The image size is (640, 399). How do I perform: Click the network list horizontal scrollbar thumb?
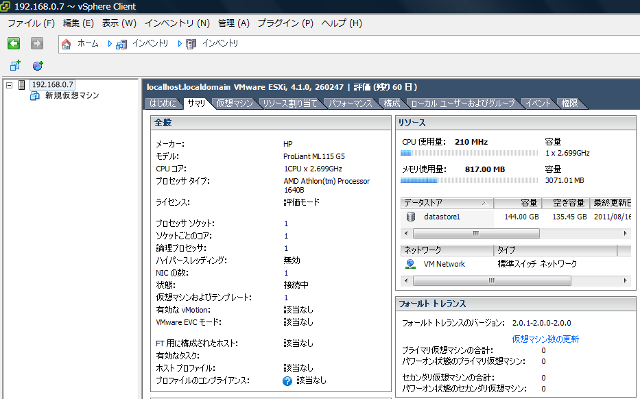click(x=492, y=281)
